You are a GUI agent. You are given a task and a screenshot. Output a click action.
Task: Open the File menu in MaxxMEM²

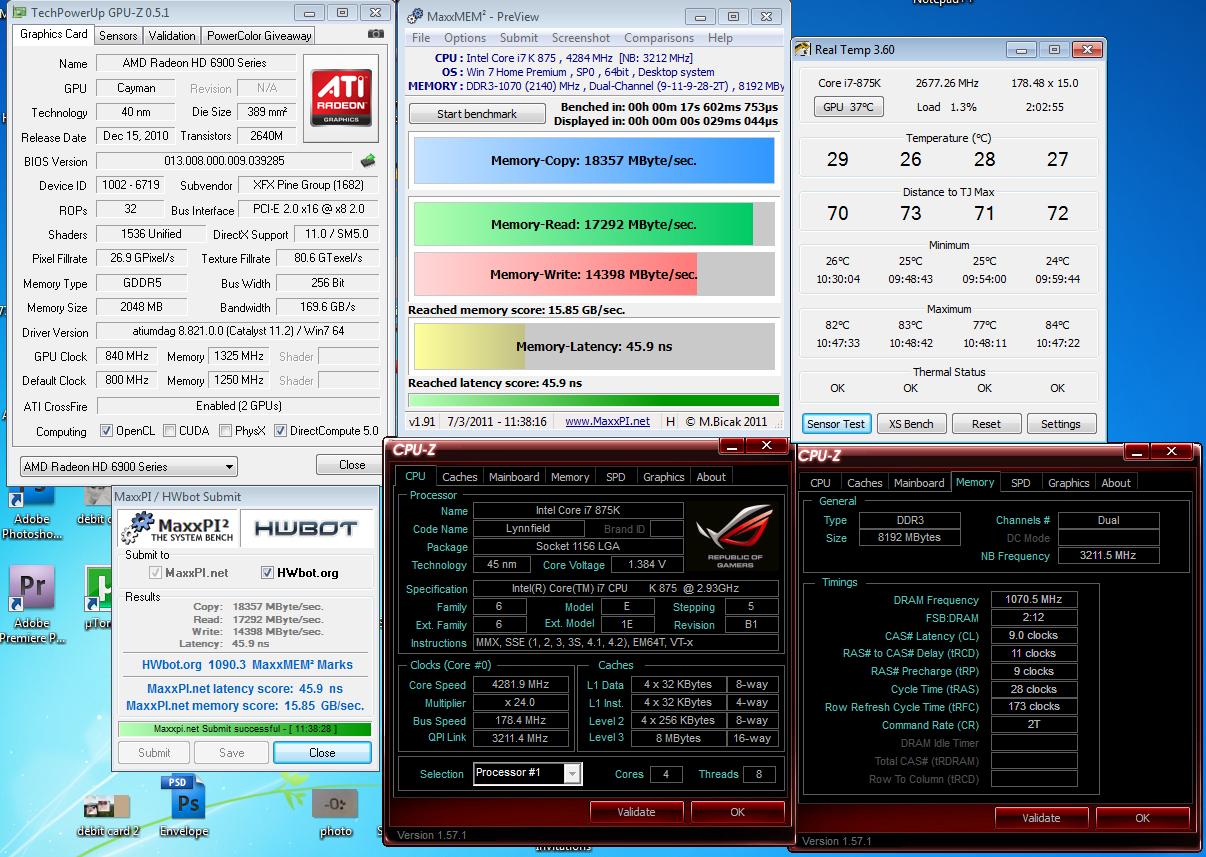422,38
